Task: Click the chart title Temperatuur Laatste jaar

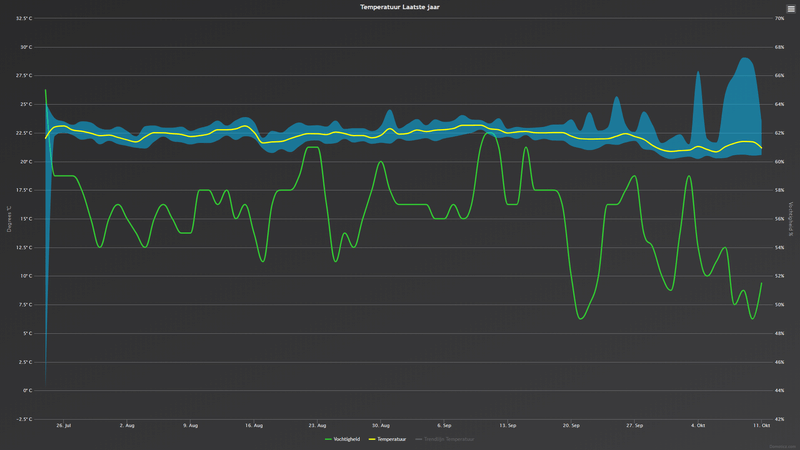Action: (399, 7)
